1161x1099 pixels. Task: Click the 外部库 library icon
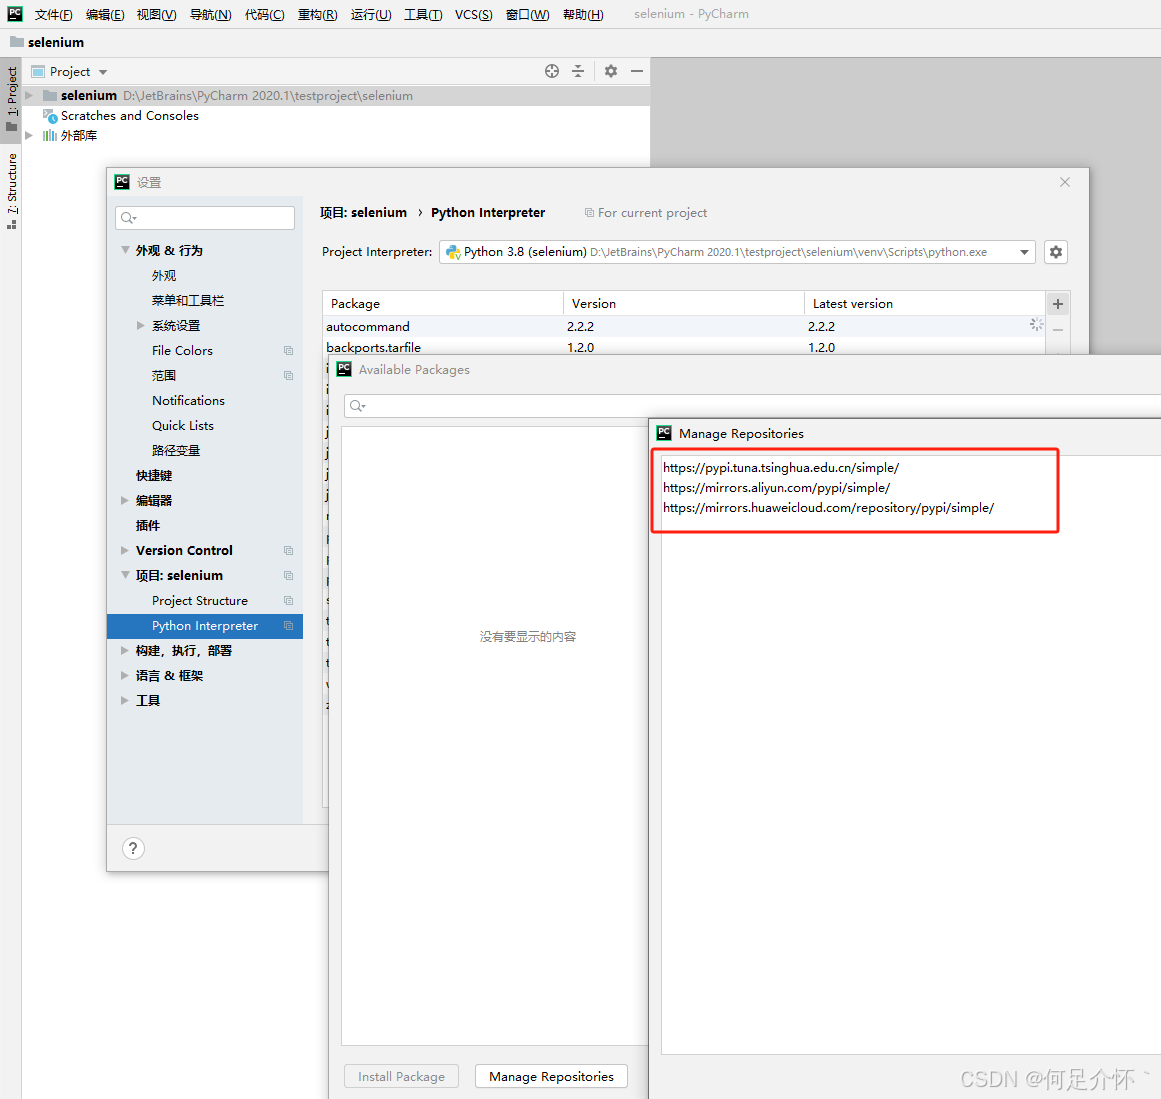click(50, 136)
